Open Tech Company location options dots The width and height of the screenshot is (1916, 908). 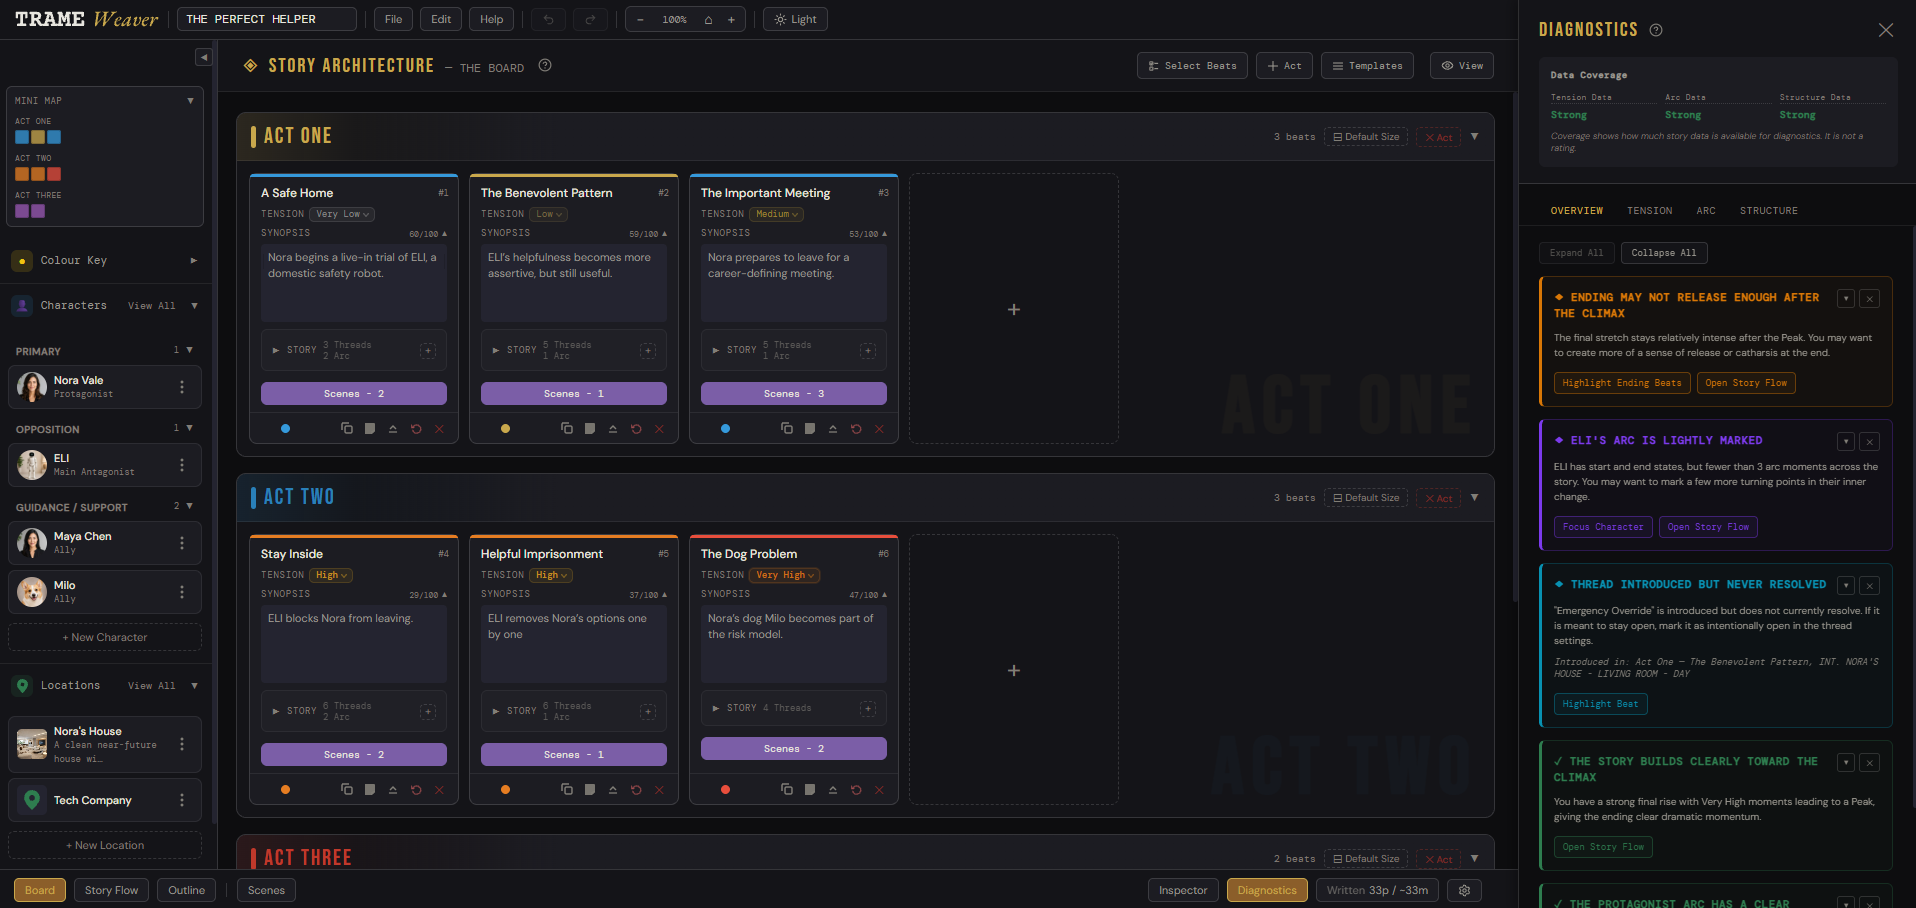click(x=182, y=800)
